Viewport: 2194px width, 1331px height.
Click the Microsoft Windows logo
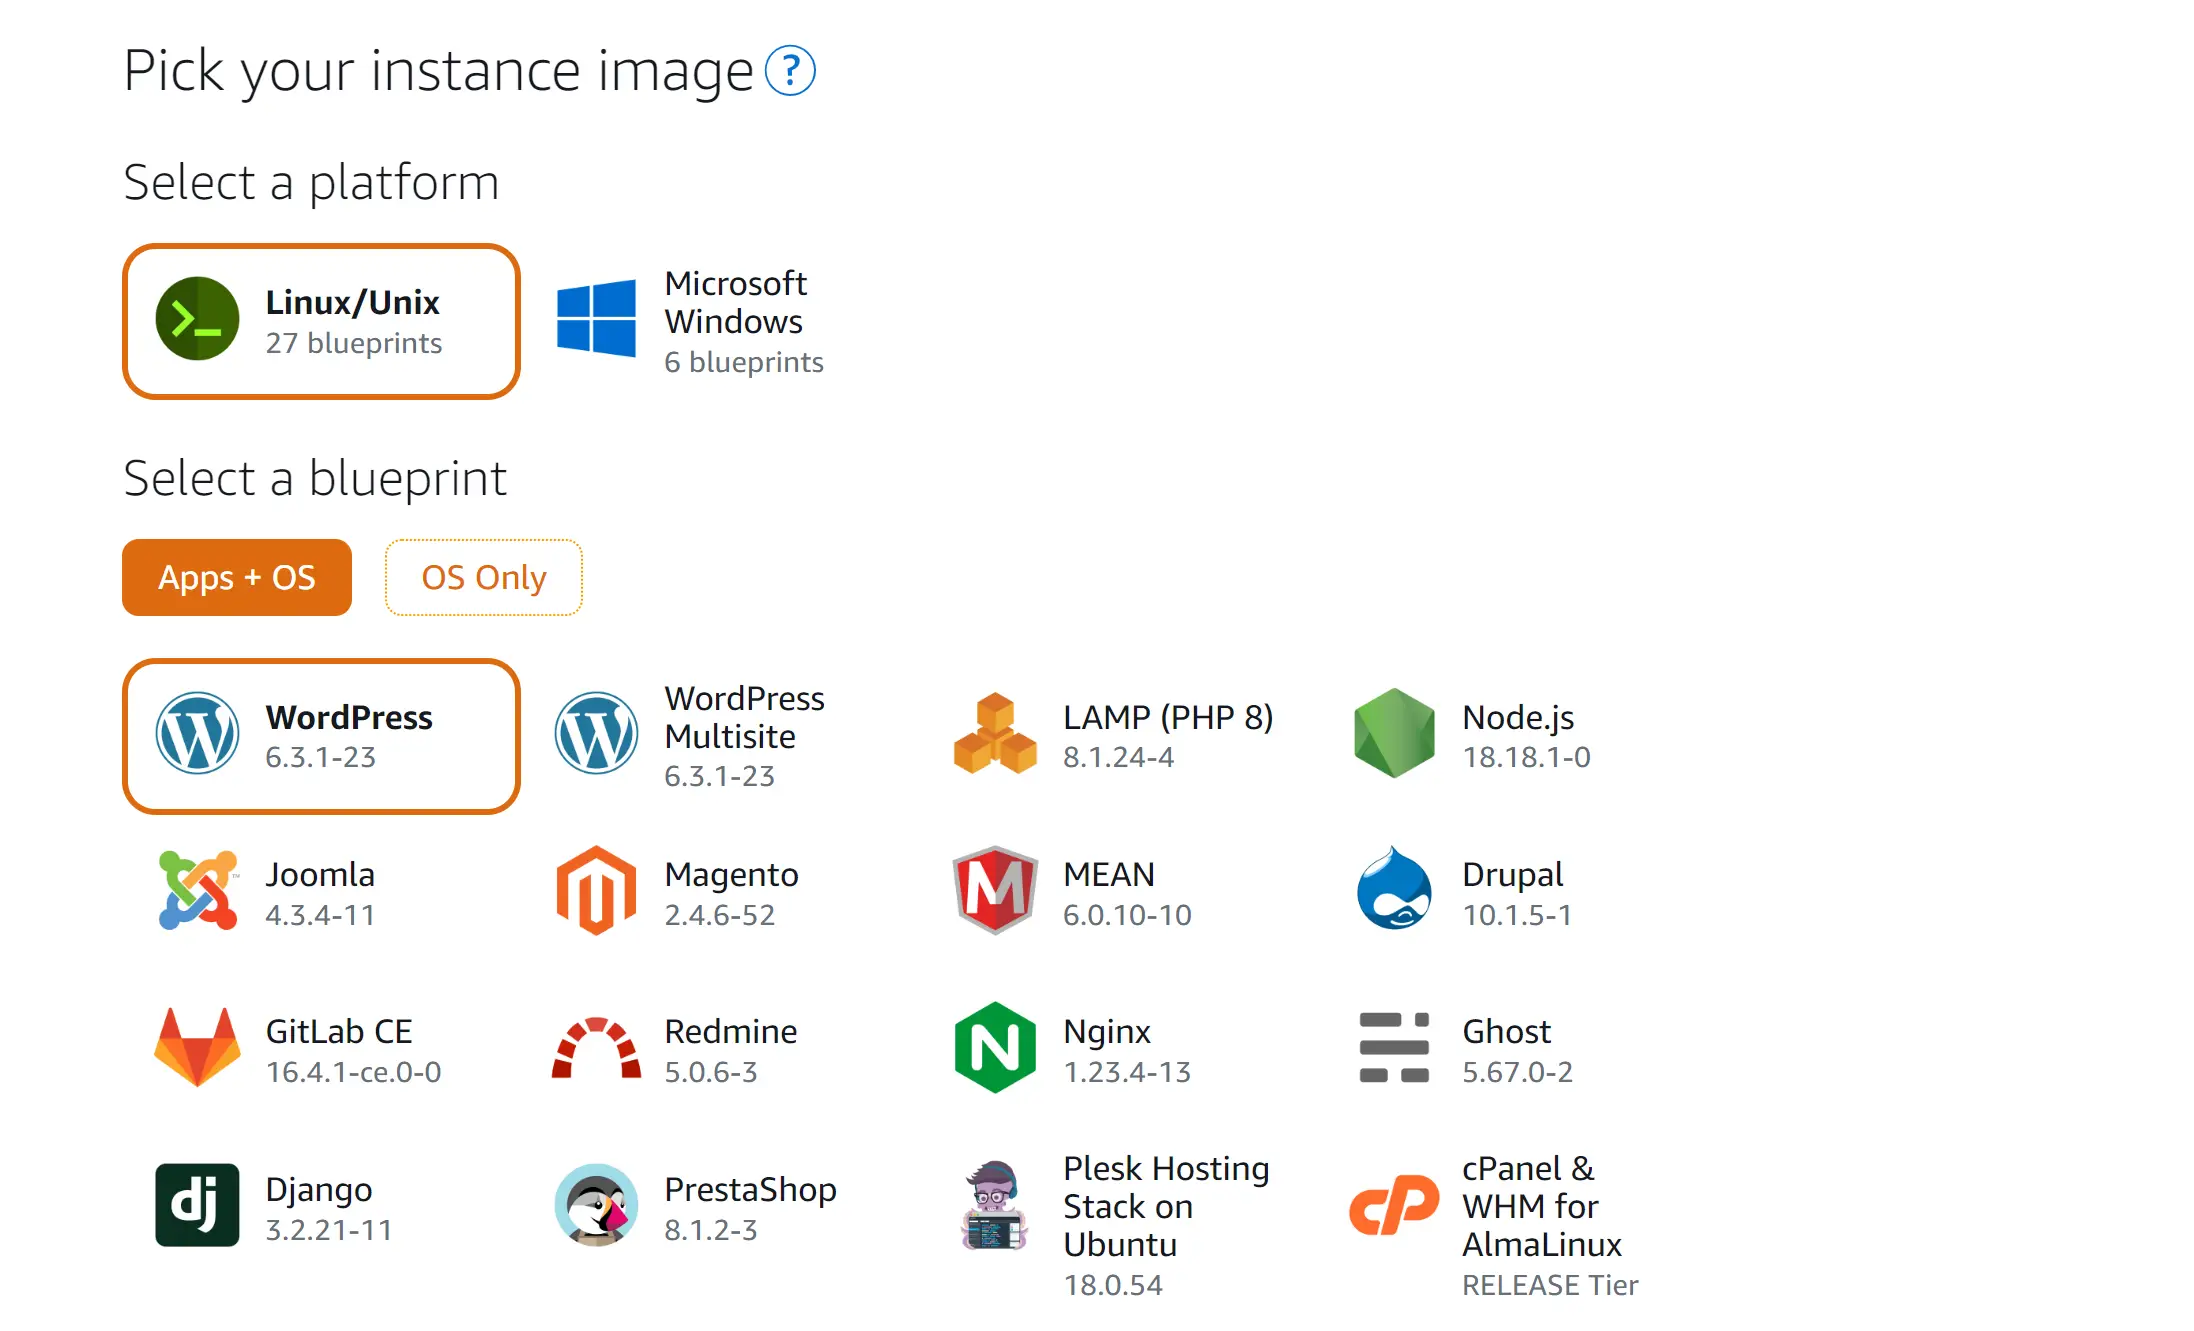[596, 318]
